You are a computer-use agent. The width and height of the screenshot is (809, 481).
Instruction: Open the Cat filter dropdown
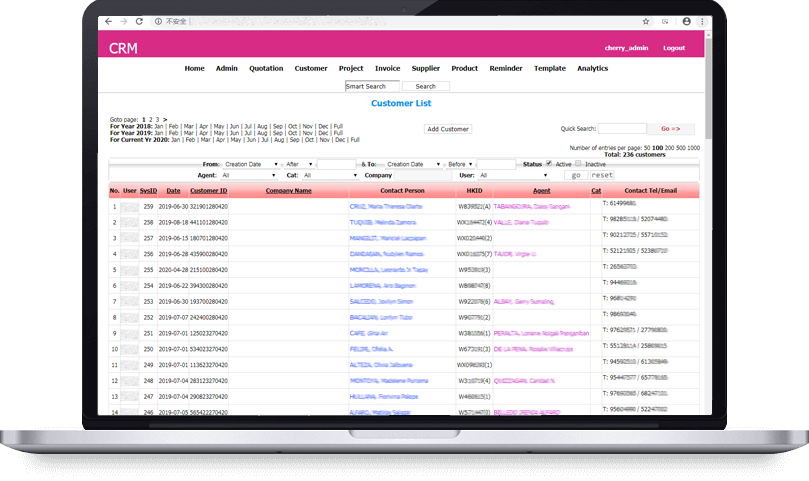(x=329, y=175)
